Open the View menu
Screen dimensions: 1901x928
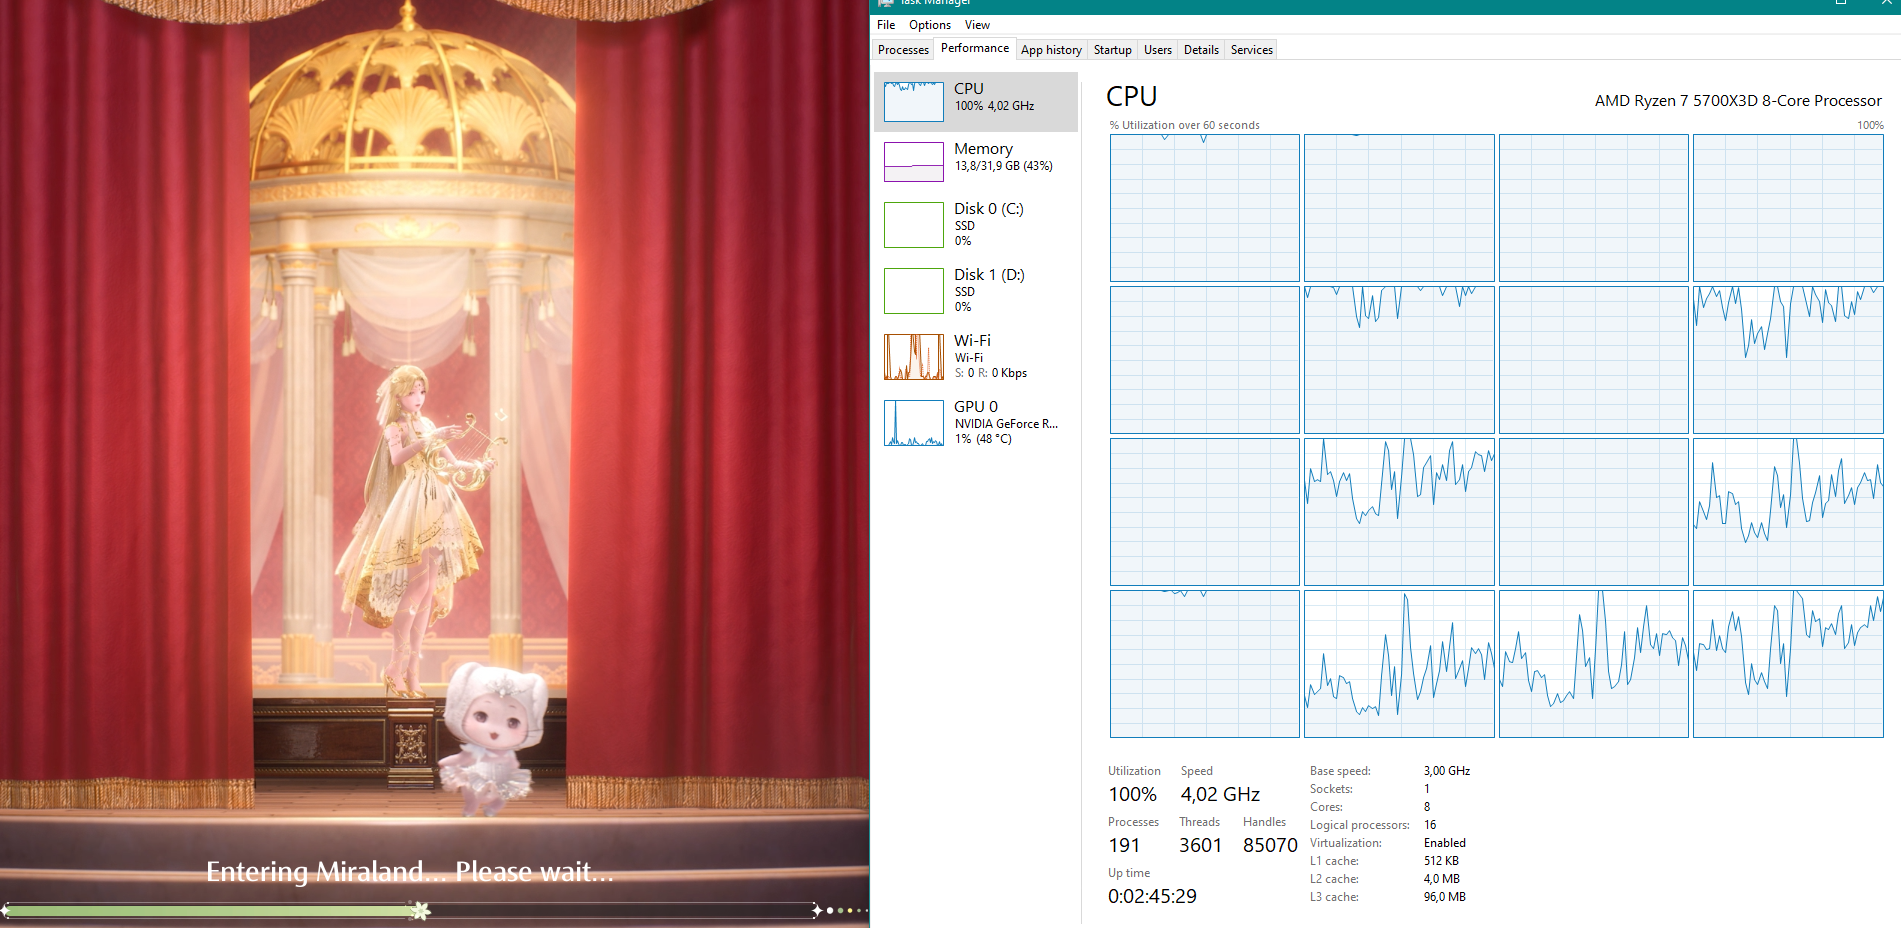(x=977, y=25)
